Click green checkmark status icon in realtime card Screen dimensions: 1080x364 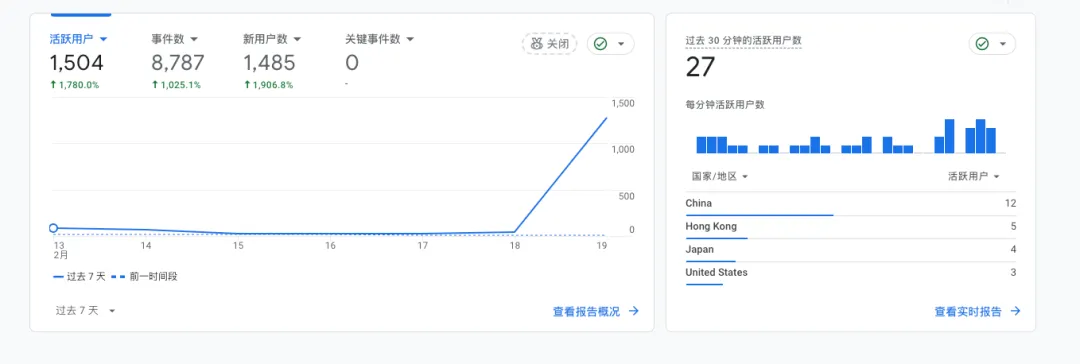pos(982,43)
